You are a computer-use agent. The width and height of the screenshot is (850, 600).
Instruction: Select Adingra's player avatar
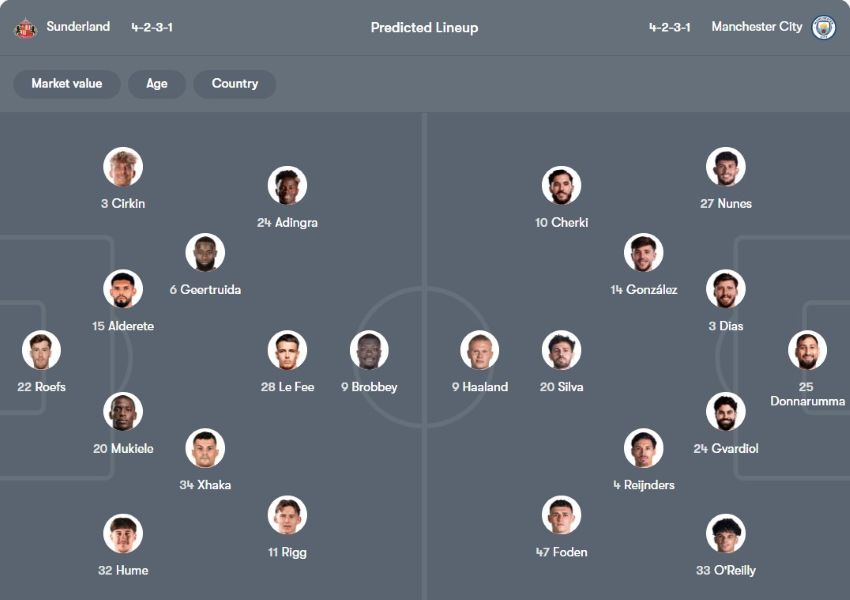(287, 186)
